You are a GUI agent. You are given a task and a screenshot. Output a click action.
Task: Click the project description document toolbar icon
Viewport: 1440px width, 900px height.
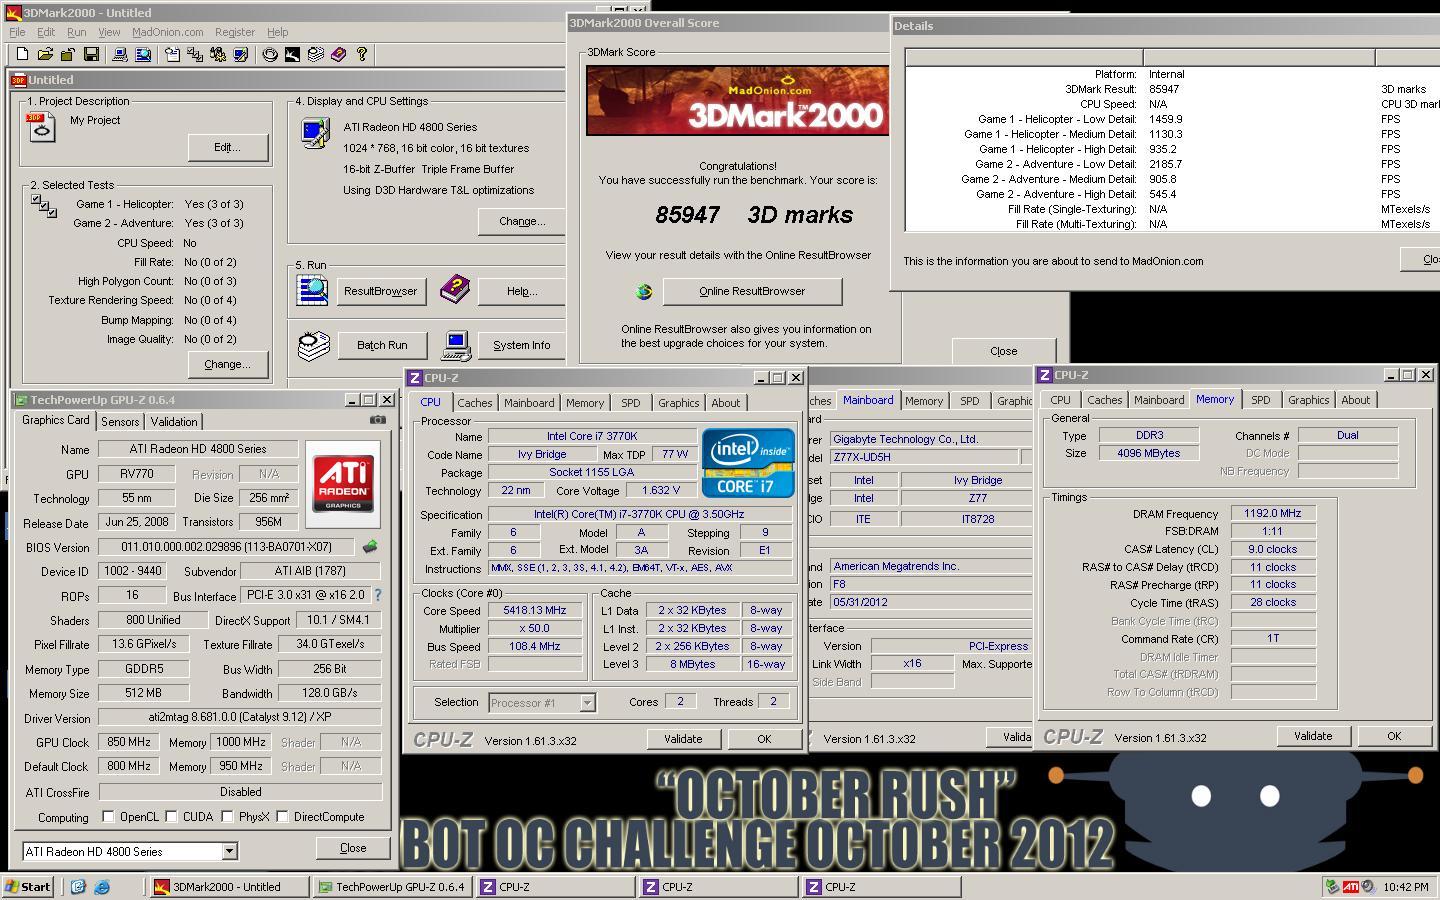(172, 54)
